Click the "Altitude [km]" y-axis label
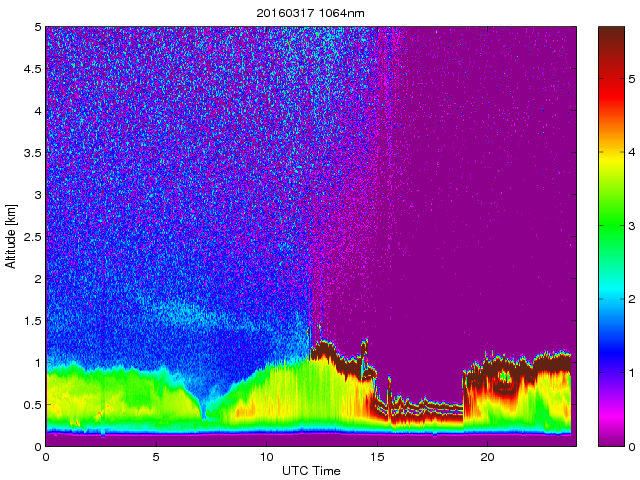The height and width of the screenshot is (480, 640). point(12,236)
